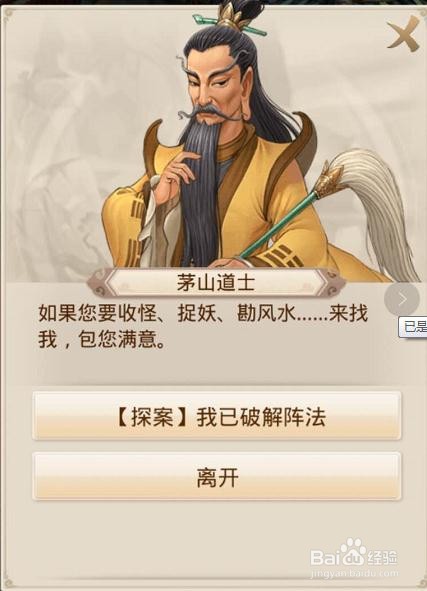Click the Baidu paw logo watermark
The width and height of the screenshot is (427, 591).
[352, 552]
